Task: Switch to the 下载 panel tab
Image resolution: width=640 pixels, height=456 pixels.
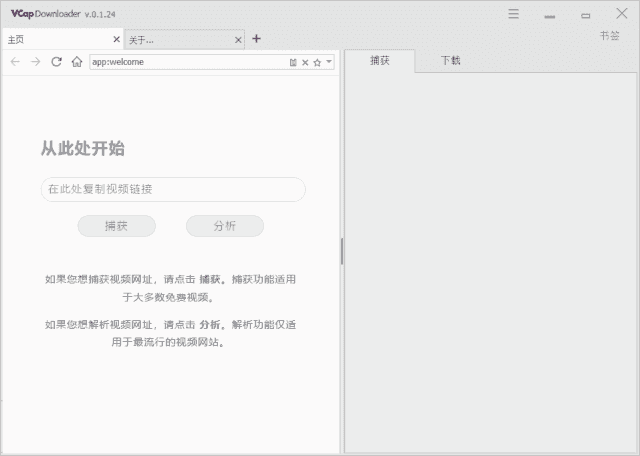Action: click(451, 60)
